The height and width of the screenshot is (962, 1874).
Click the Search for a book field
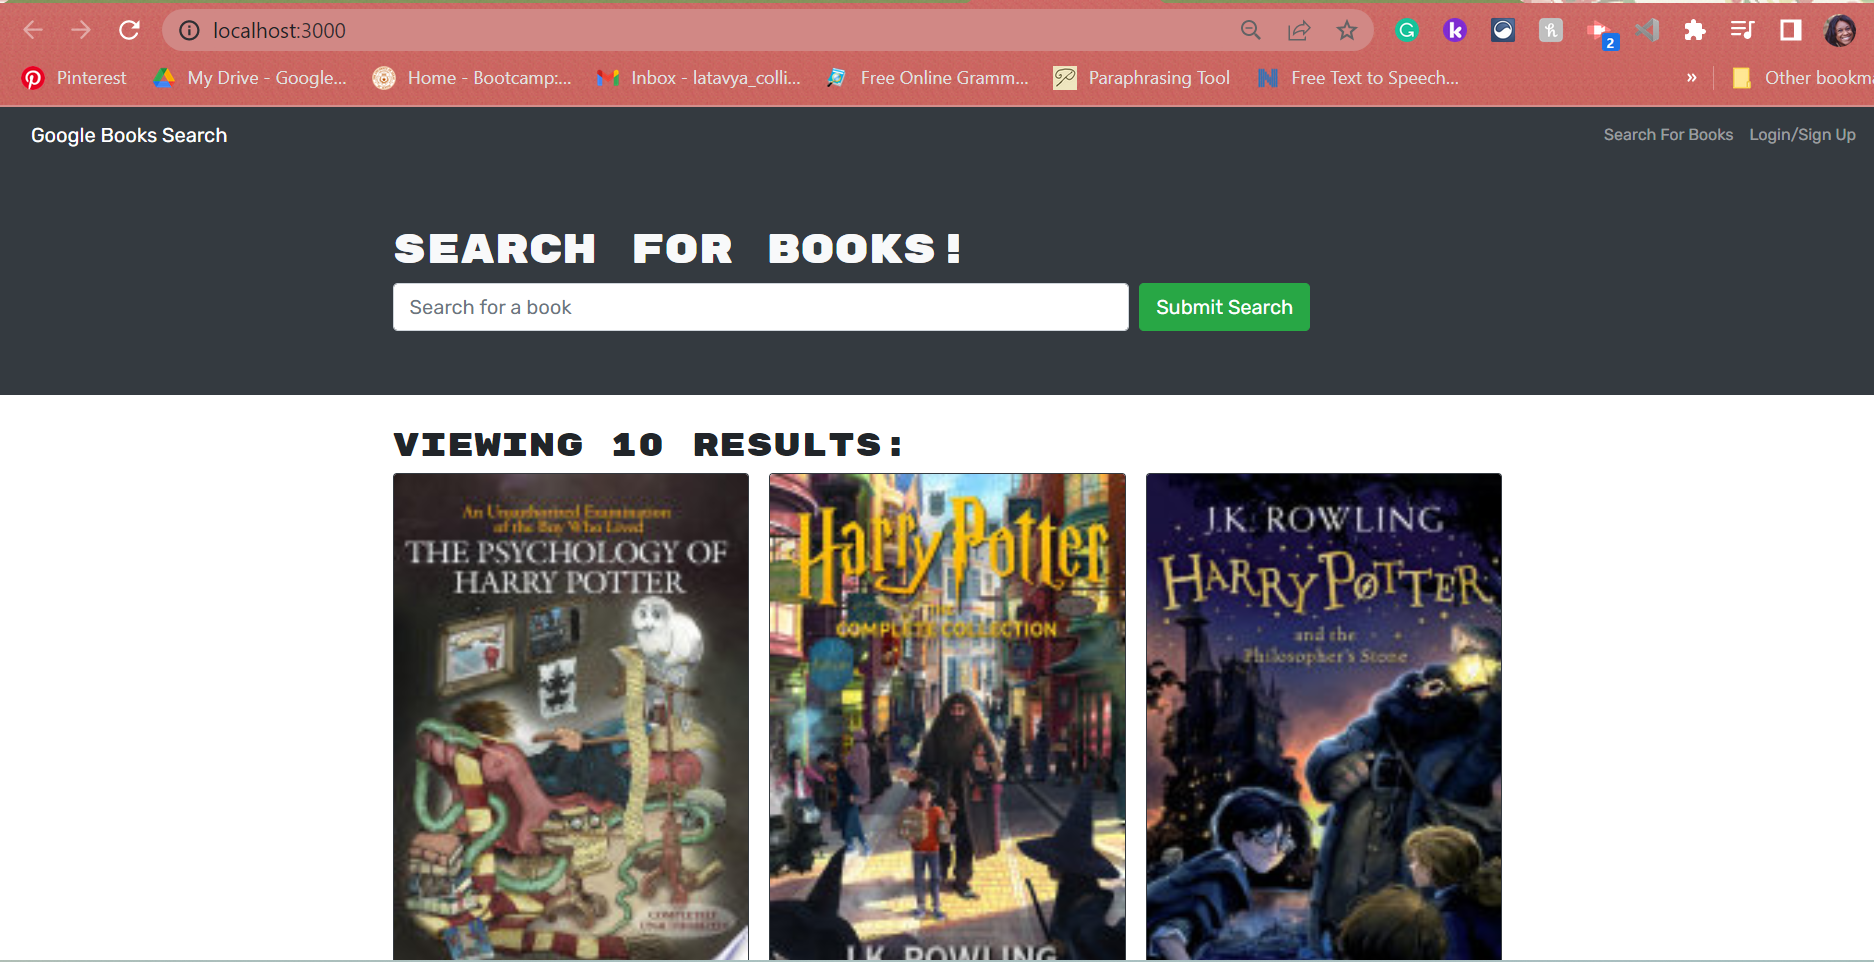pyautogui.click(x=761, y=307)
